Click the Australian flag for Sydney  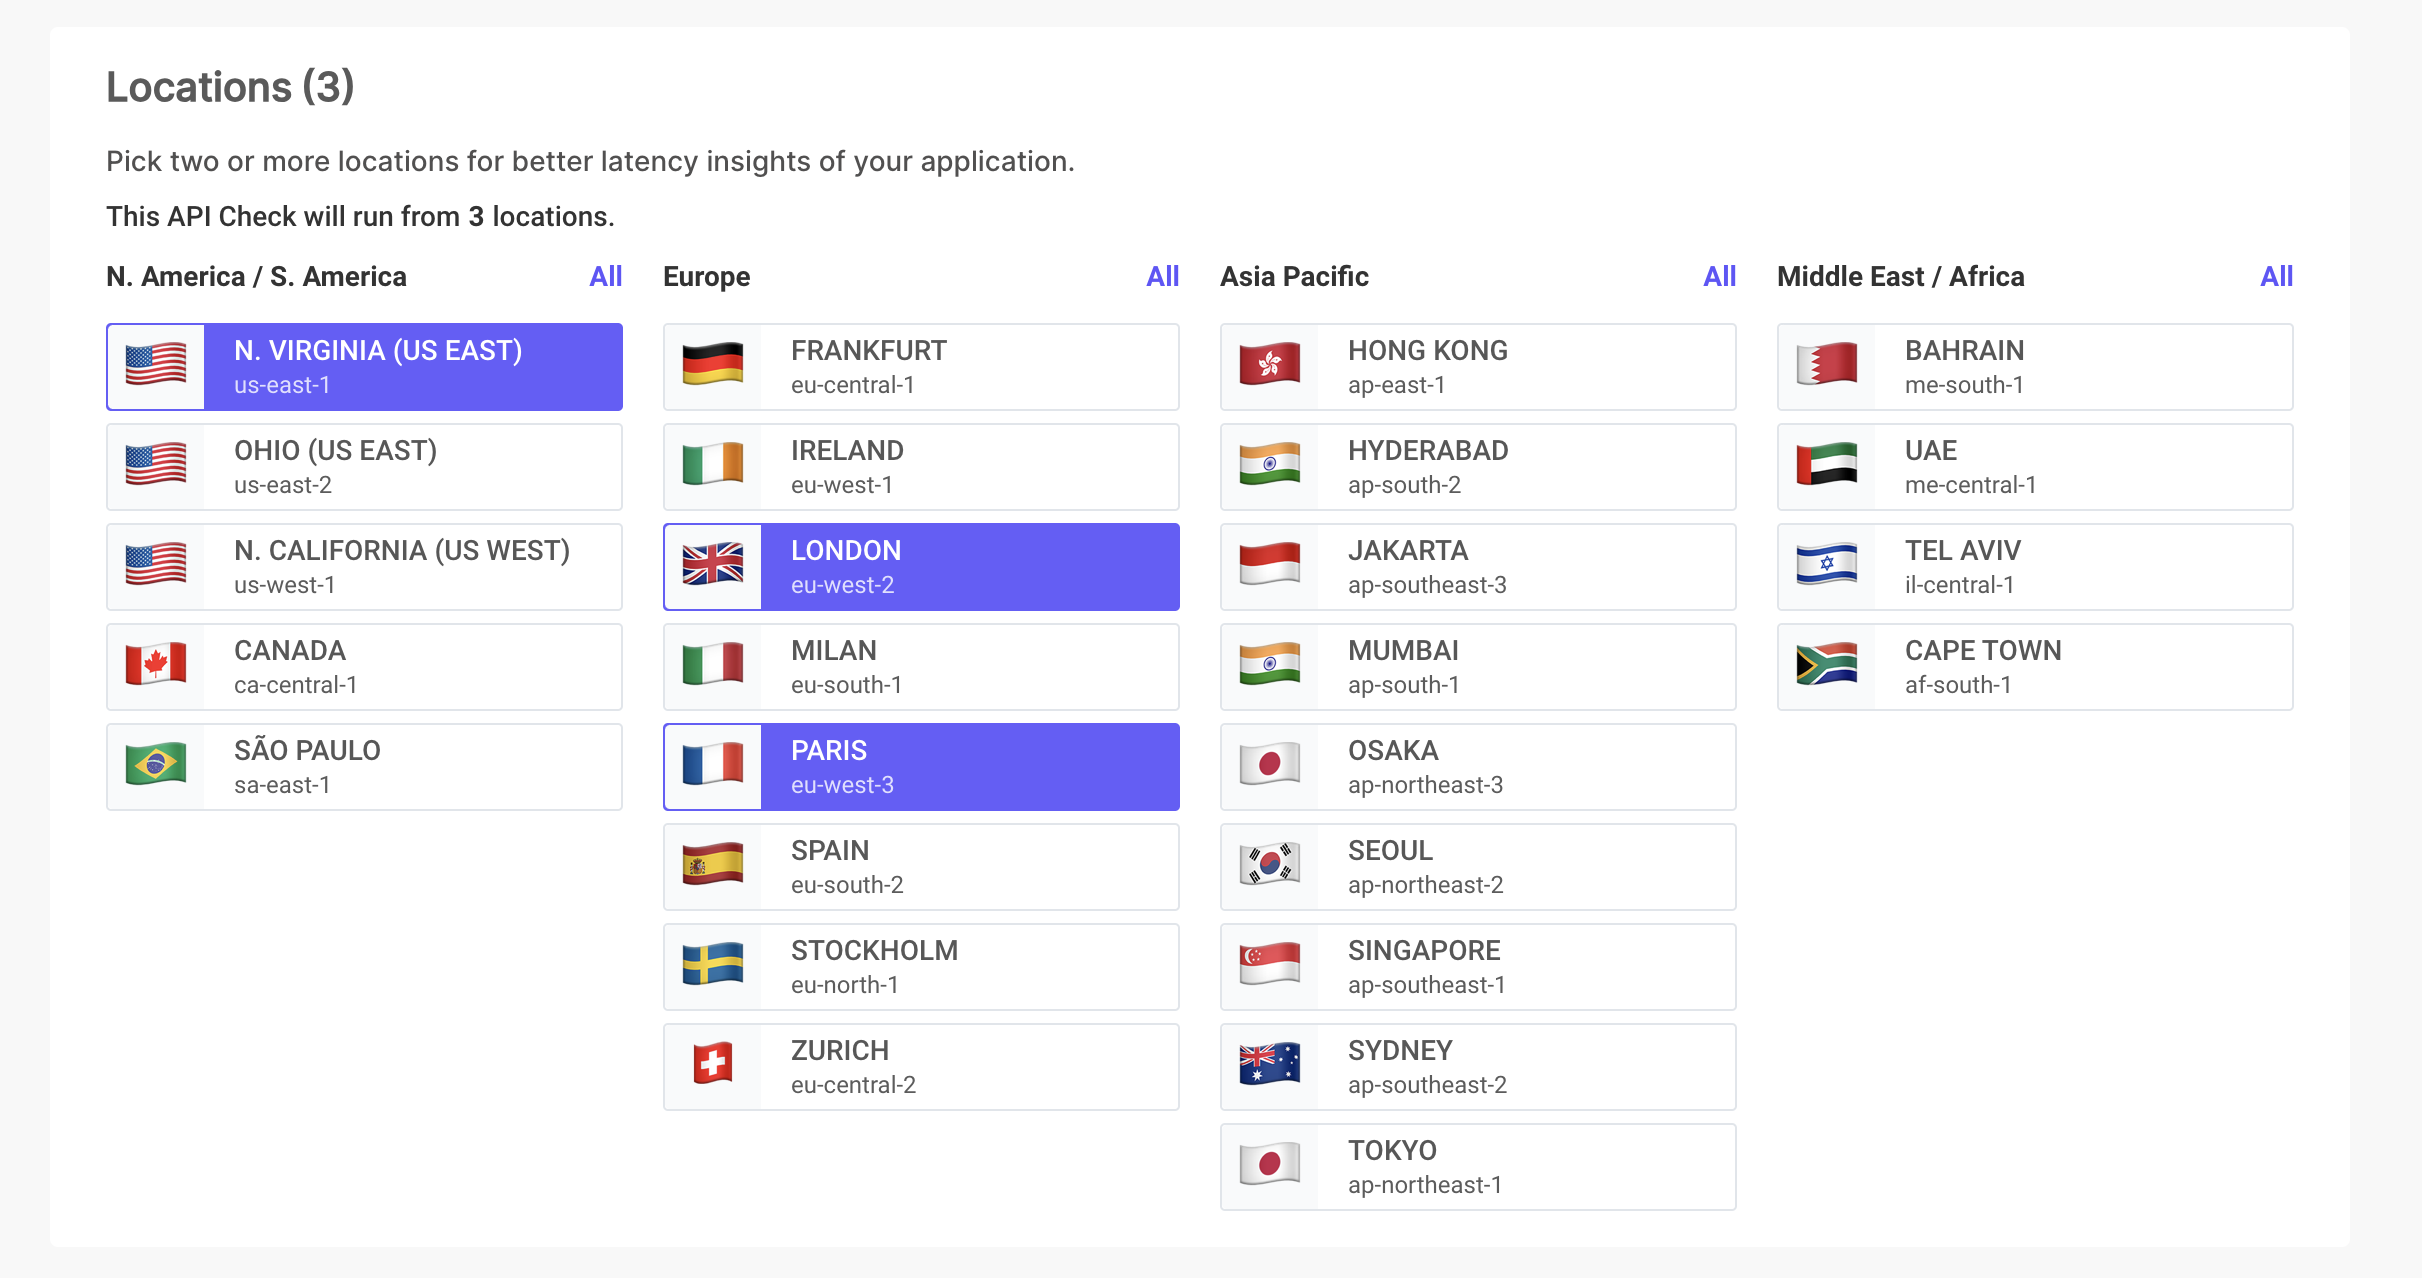pyautogui.click(x=1269, y=1066)
